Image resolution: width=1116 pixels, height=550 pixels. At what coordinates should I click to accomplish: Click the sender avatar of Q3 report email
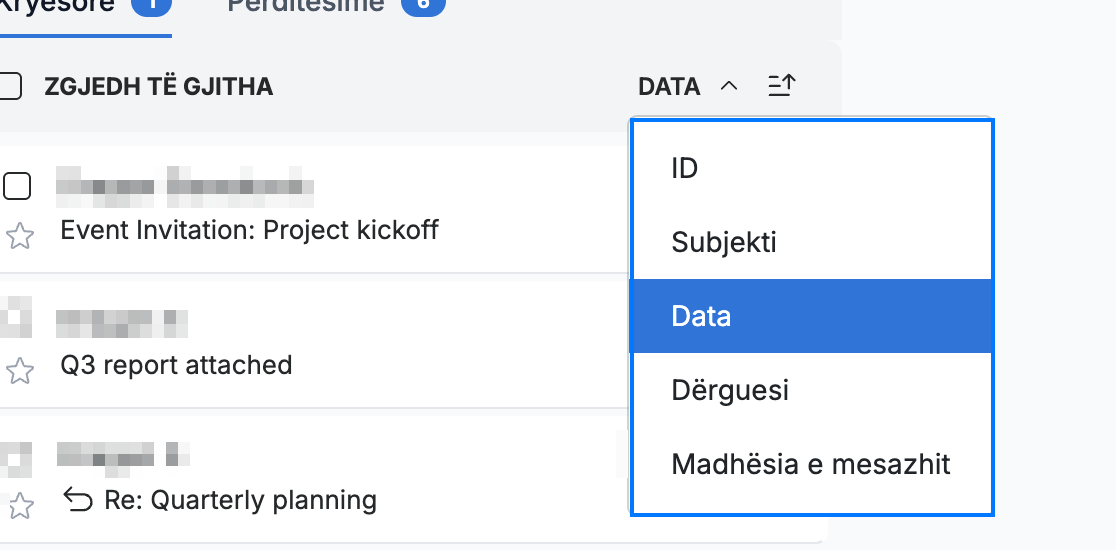pyautogui.click(x=16, y=318)
